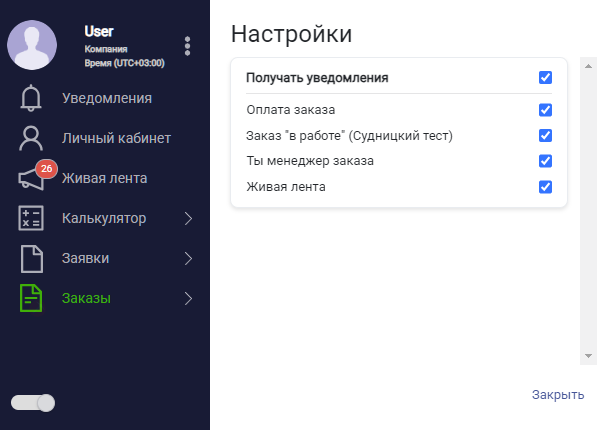Click the blank document Заявки icon
Image resolution: width=608 pixels, height=430 pixels.
31,259
